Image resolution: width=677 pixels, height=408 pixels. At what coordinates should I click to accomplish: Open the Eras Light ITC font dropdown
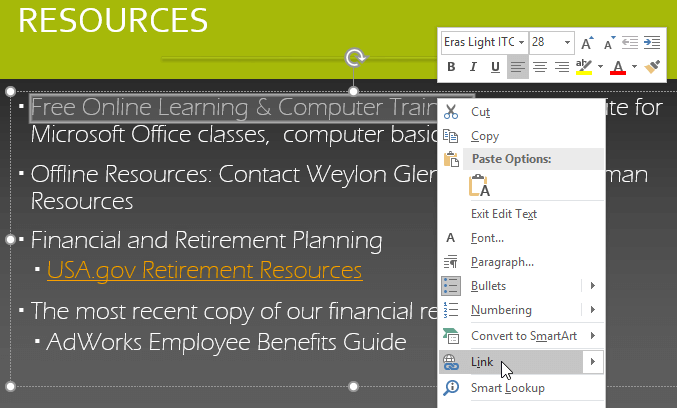(522, 42)
